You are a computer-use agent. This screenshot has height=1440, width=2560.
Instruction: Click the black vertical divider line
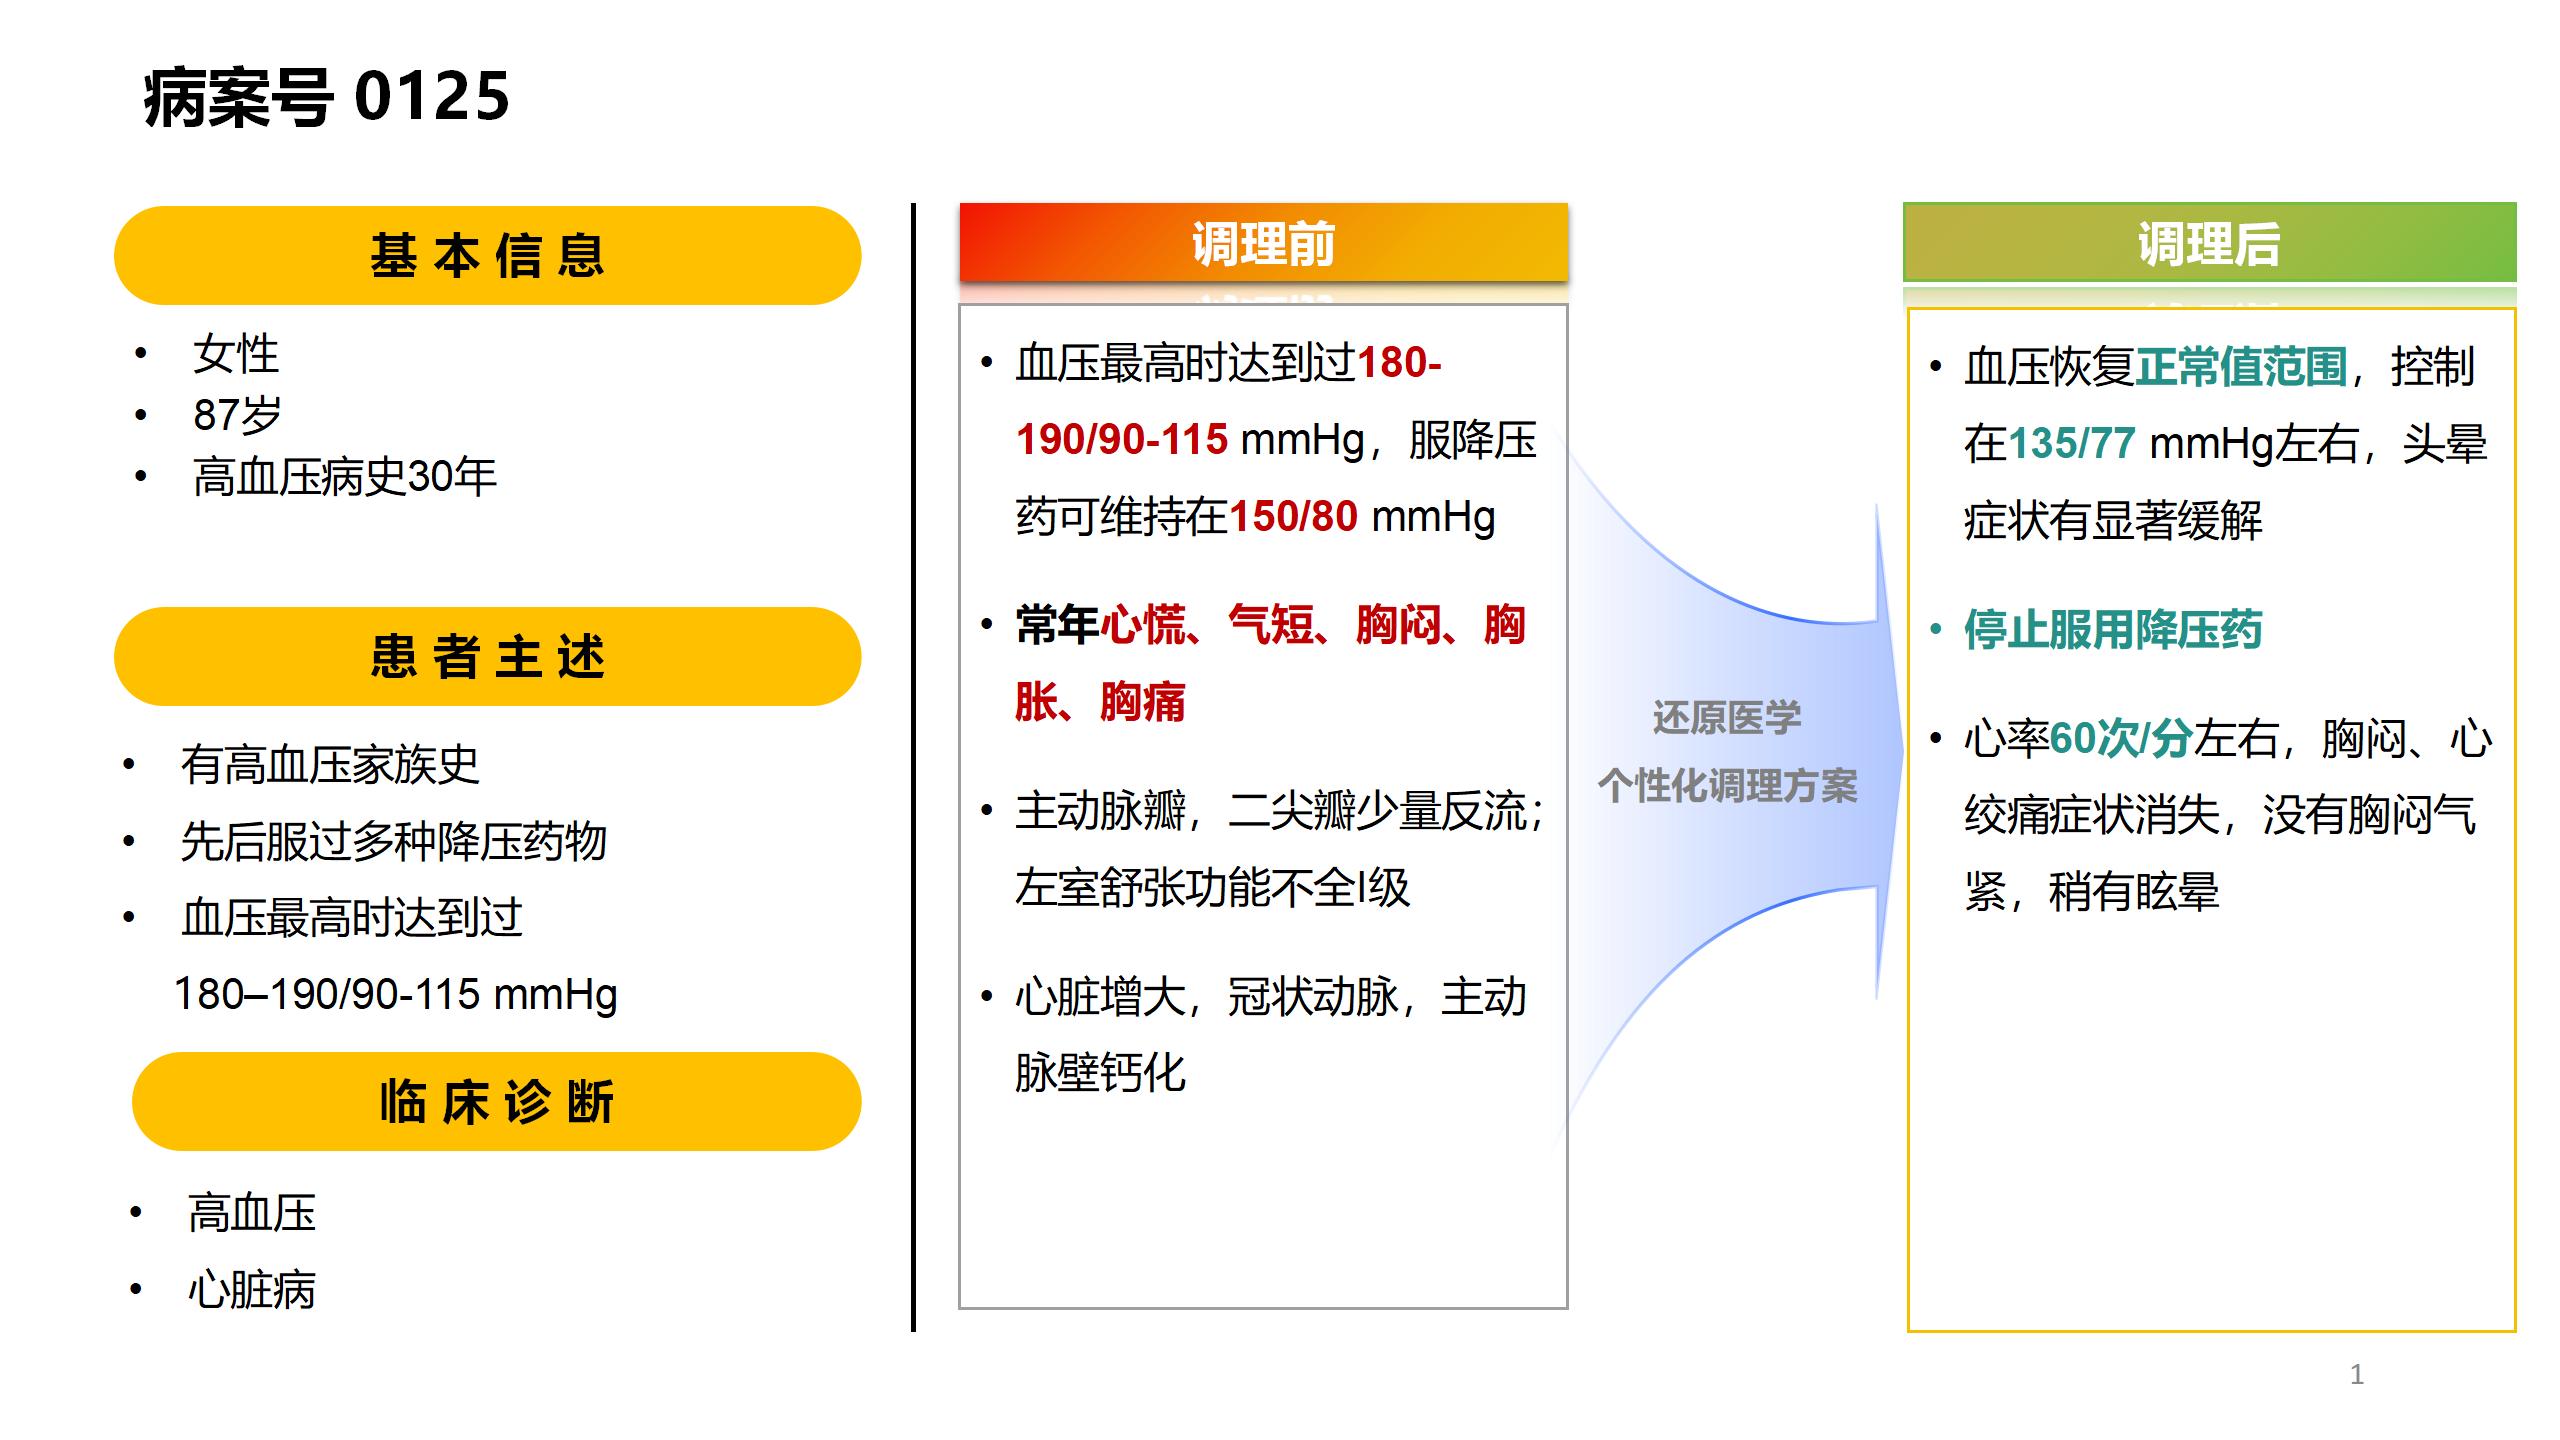[x=913, y=768]
